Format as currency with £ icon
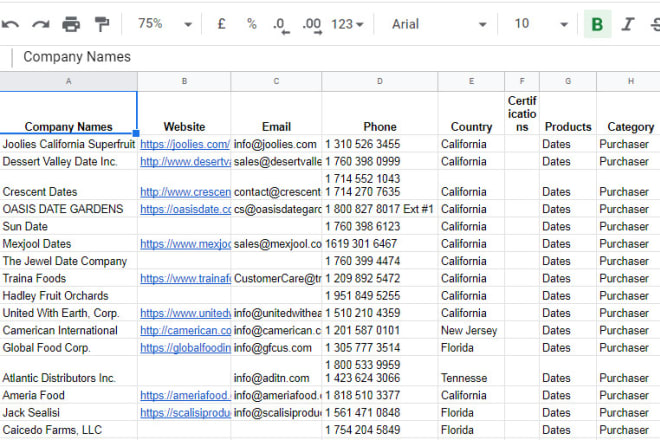The height and width of the screenshot is (440, 660). coord(221,24)
